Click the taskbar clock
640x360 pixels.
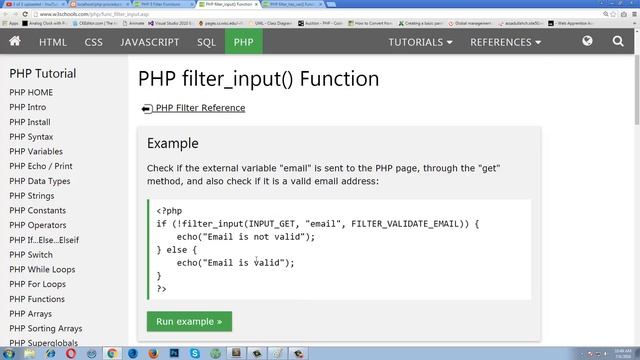tap(622, 353)
